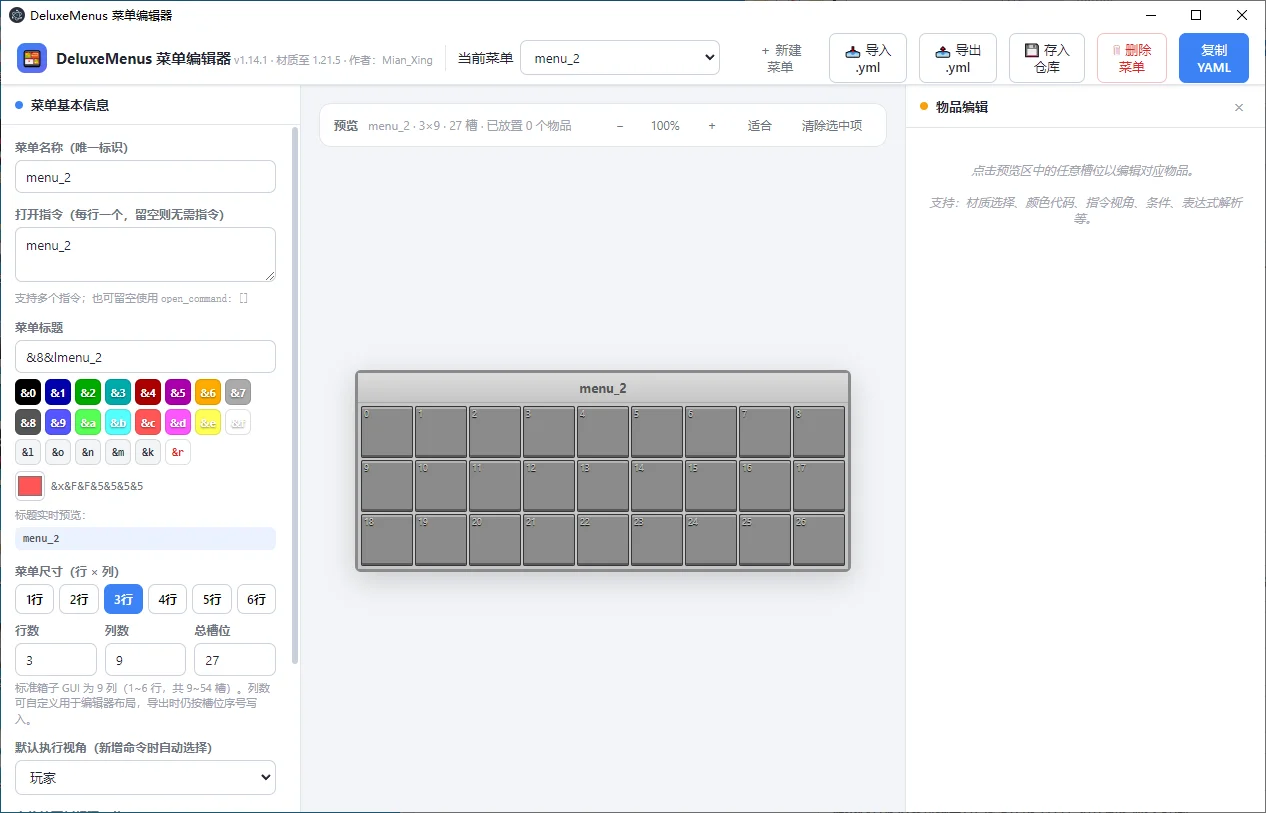Viewport: 1266px width, 813px height.
Task: Insert the &l bold format code
Action: (28, 452)
